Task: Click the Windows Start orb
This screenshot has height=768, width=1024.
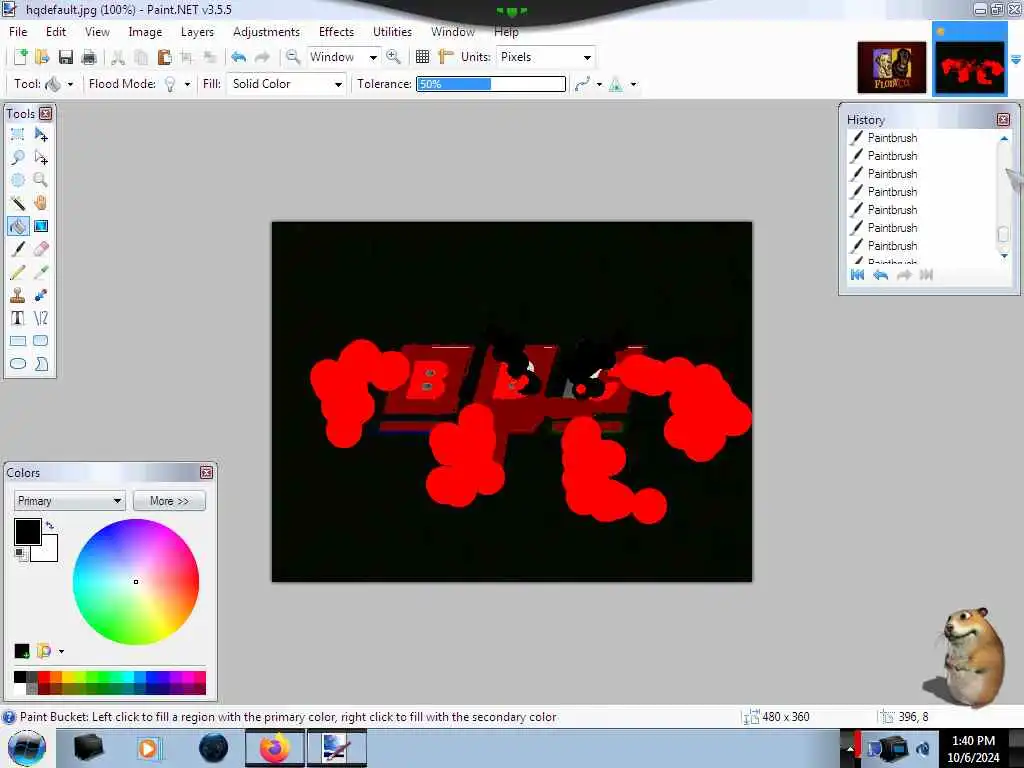Action: [27, 748]
